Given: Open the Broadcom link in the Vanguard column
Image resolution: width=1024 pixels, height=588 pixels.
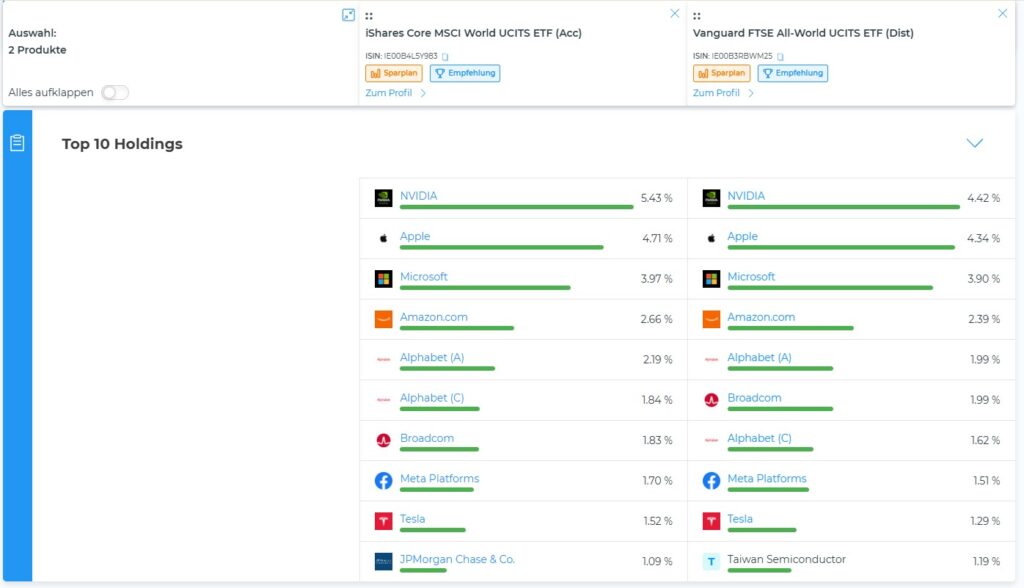Looking at the screenshot, I should pos(754,398).
